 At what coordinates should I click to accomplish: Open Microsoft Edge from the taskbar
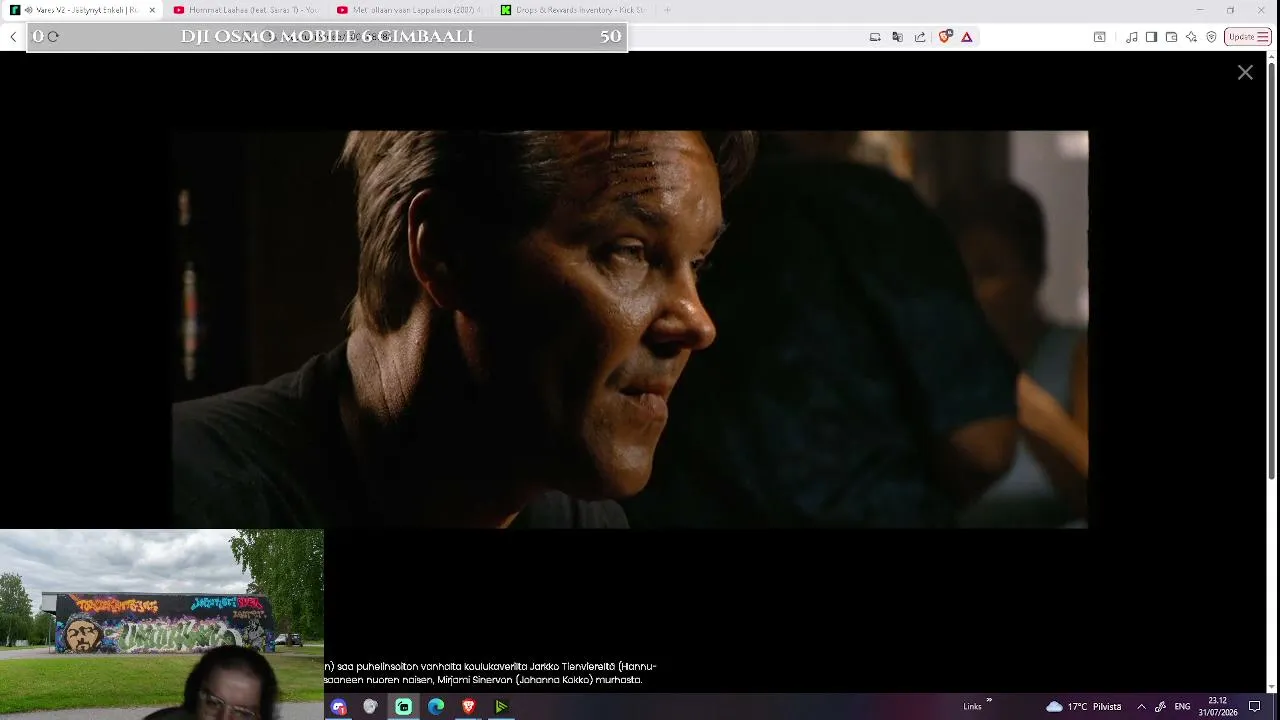pos(436,707)
